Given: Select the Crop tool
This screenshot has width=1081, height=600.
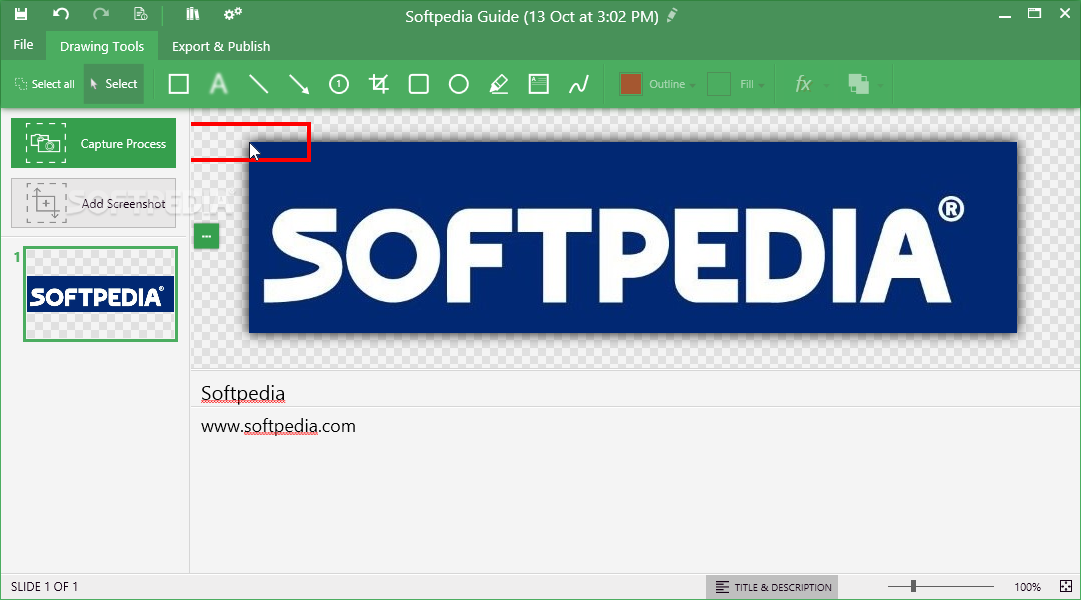Looking at the screenshot, I should pyautogui.click(x=378, y=84).
